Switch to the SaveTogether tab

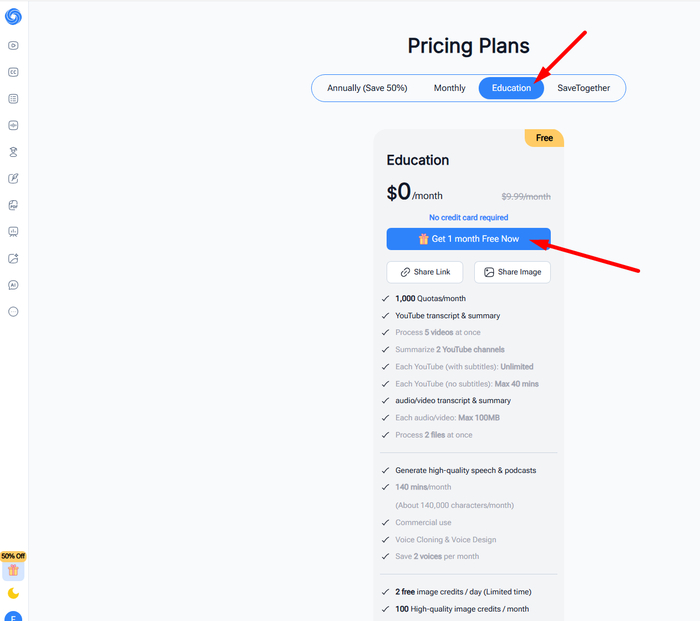[583, 88]
